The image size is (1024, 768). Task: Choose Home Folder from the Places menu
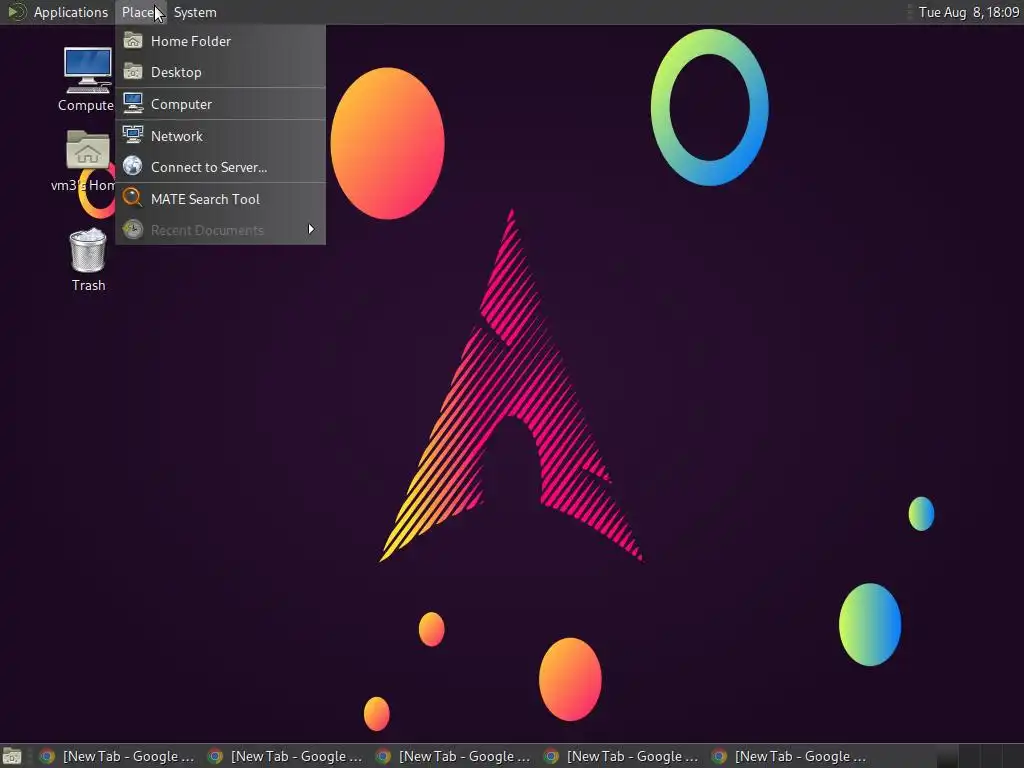click(x=221, y=41)
